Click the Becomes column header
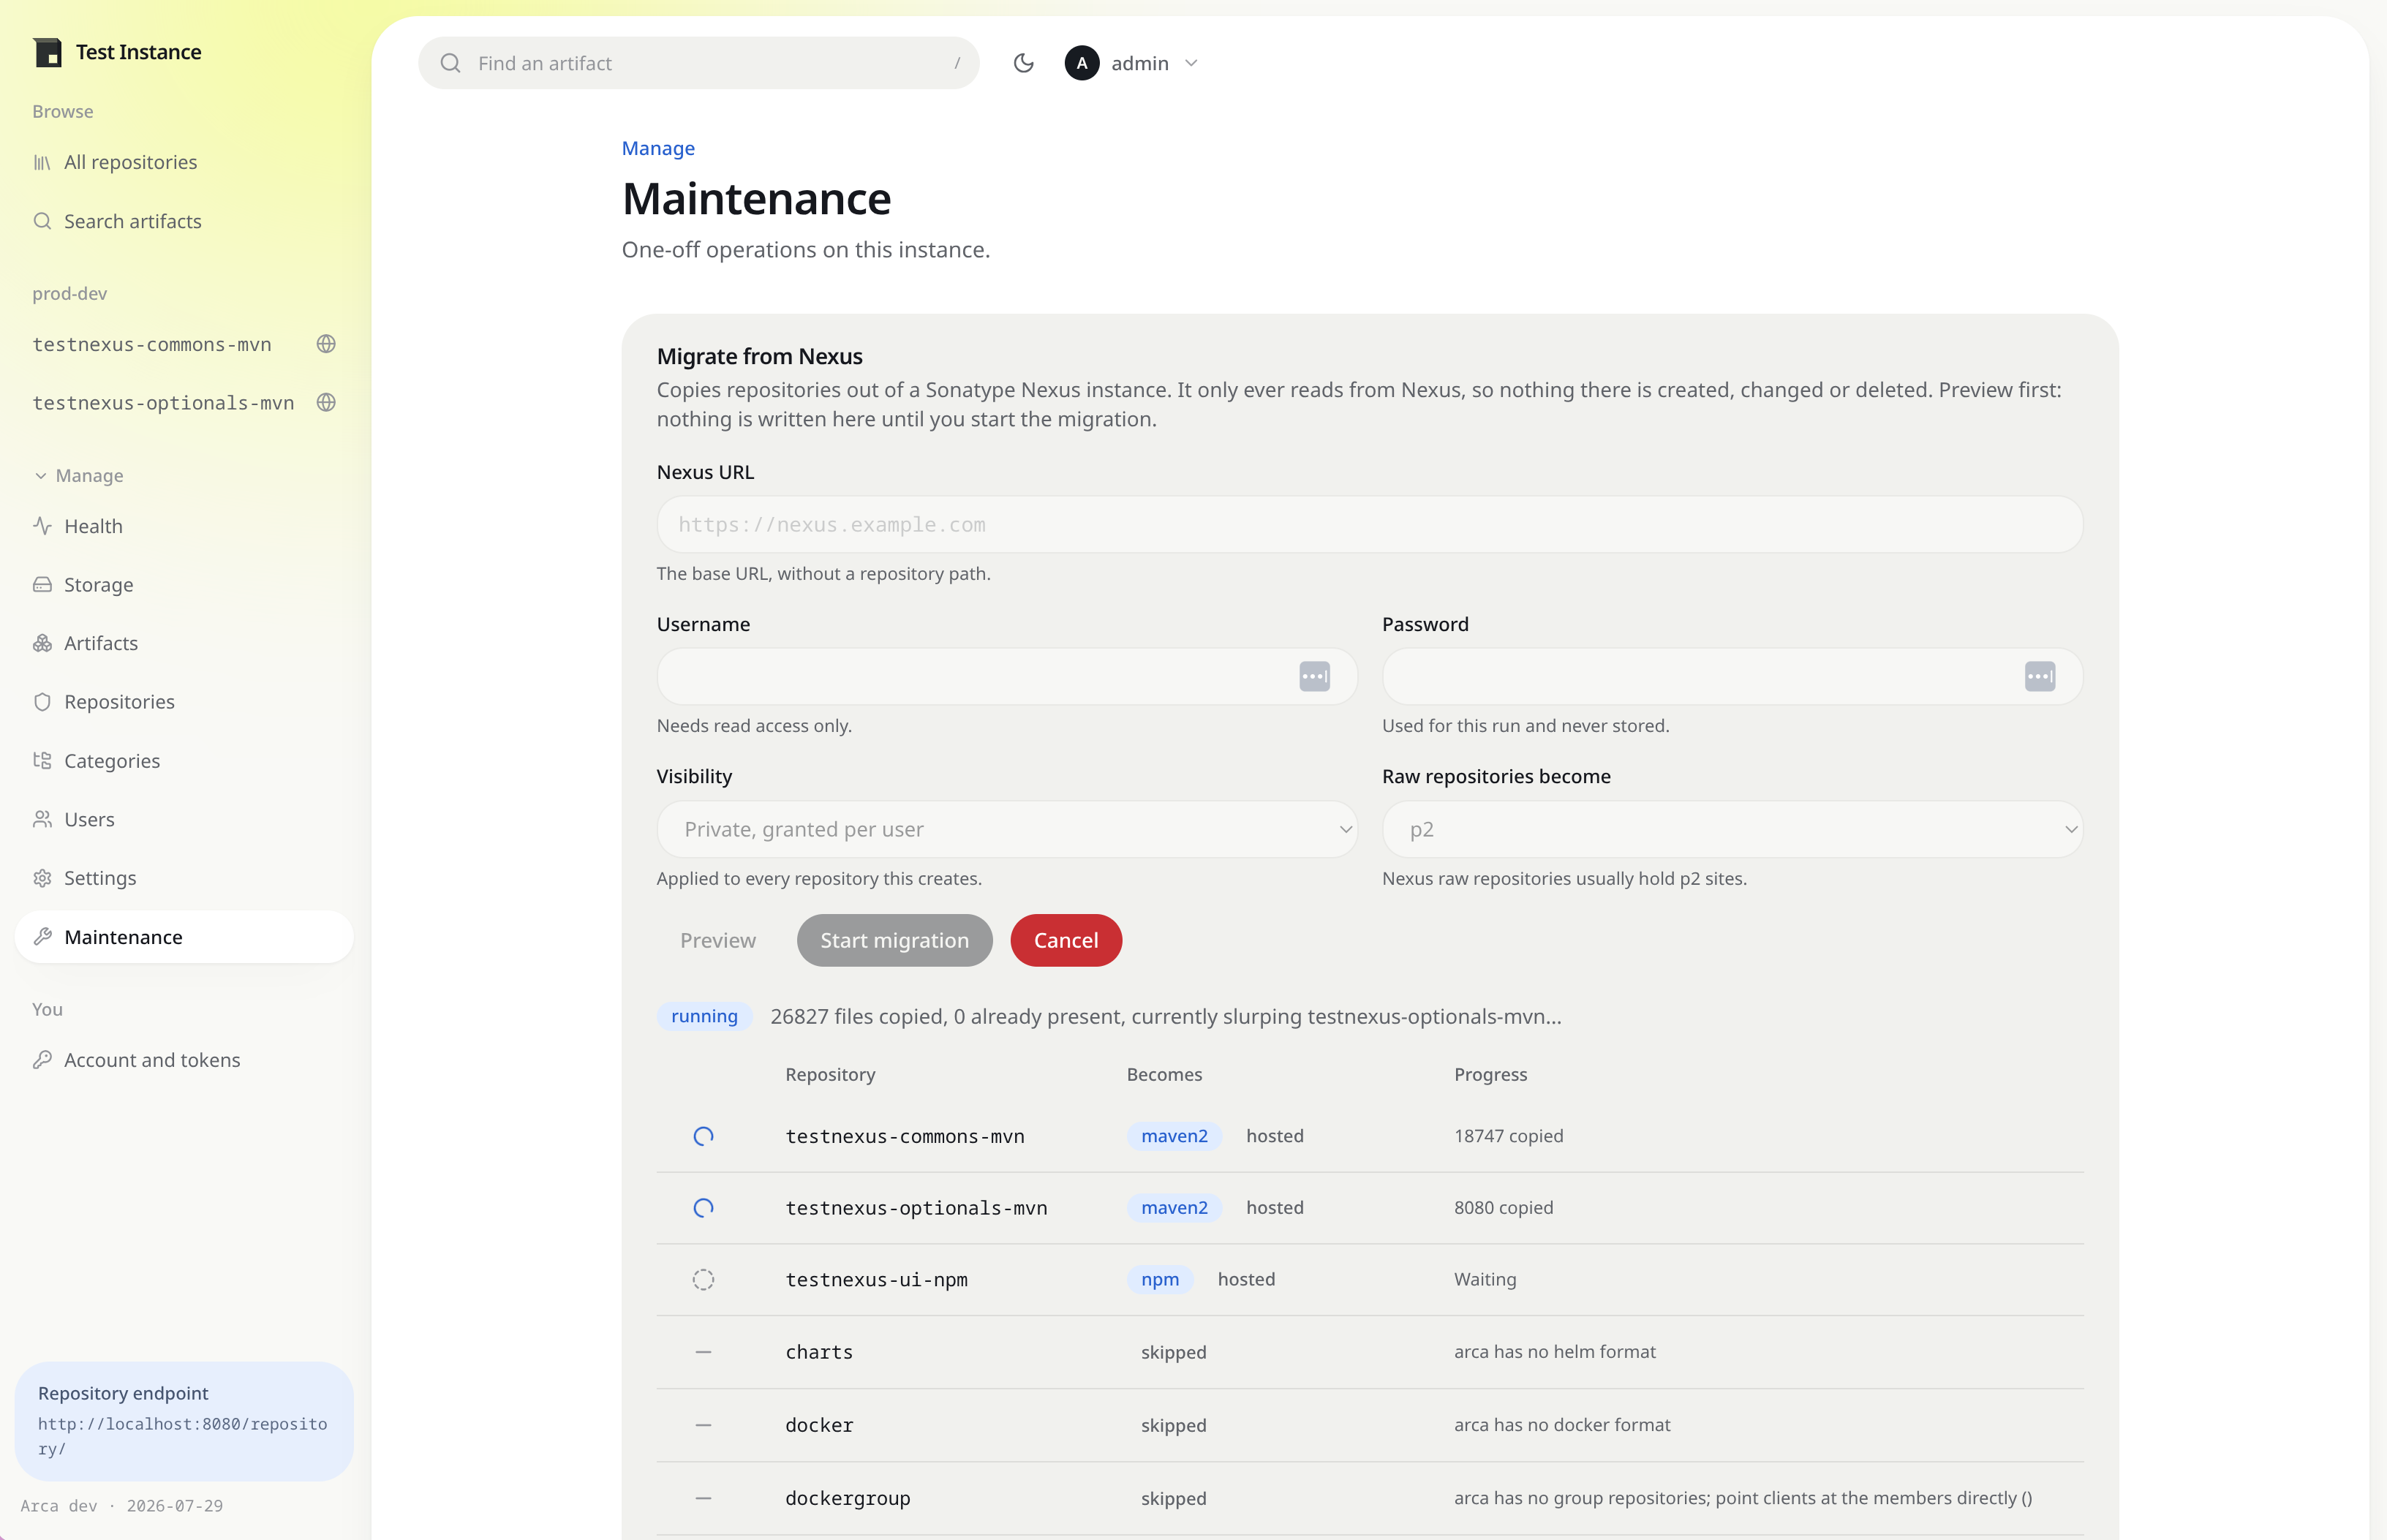This screenshot has width=2387, height=1540. [x=1164, y=1074]
